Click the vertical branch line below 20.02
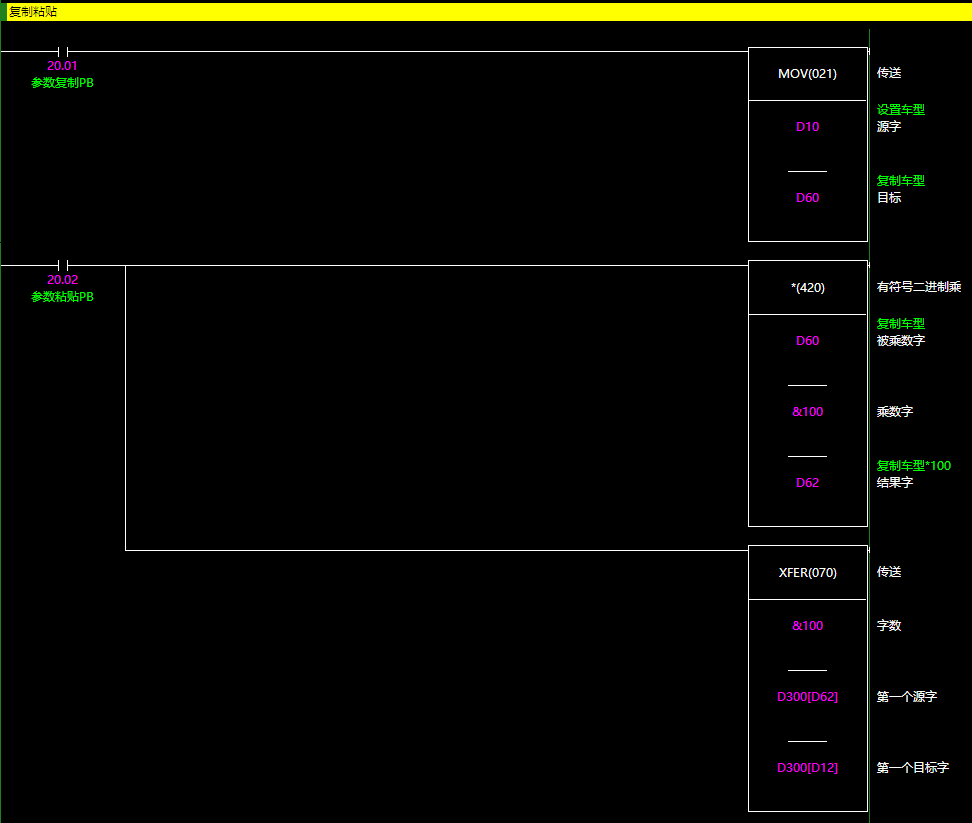 point(125,408)
